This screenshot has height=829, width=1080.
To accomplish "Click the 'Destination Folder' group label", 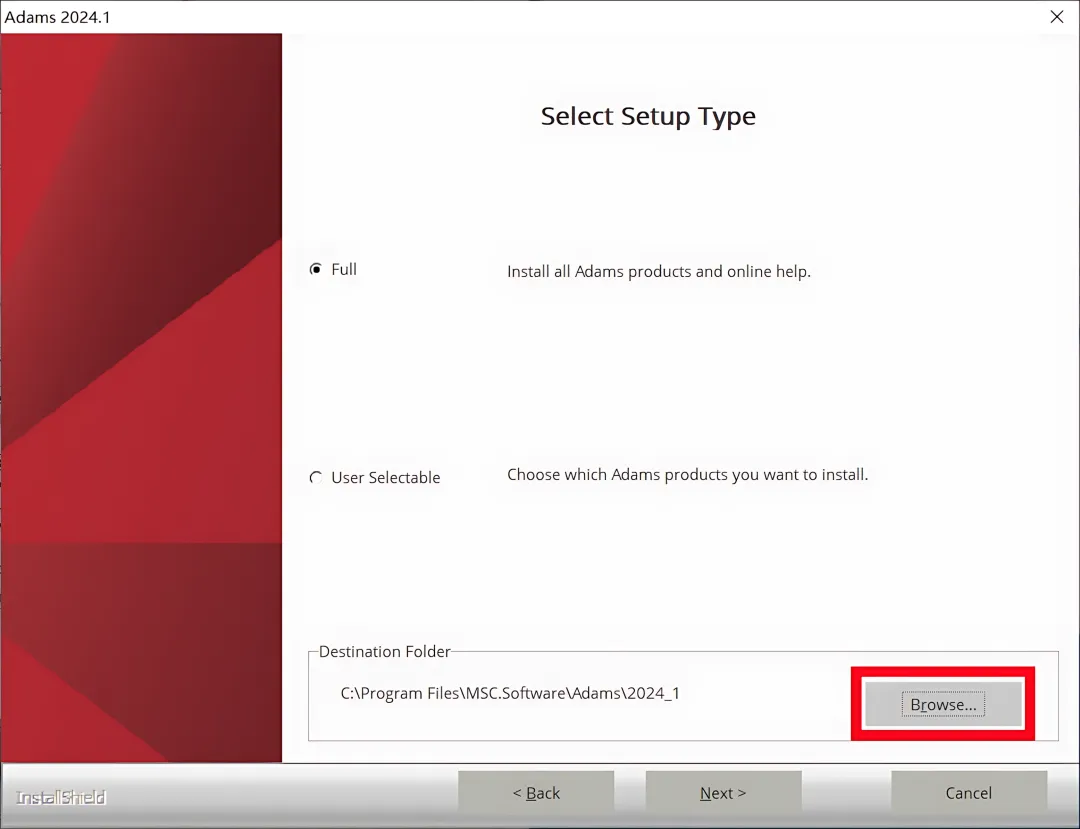I will click(384, 651).
